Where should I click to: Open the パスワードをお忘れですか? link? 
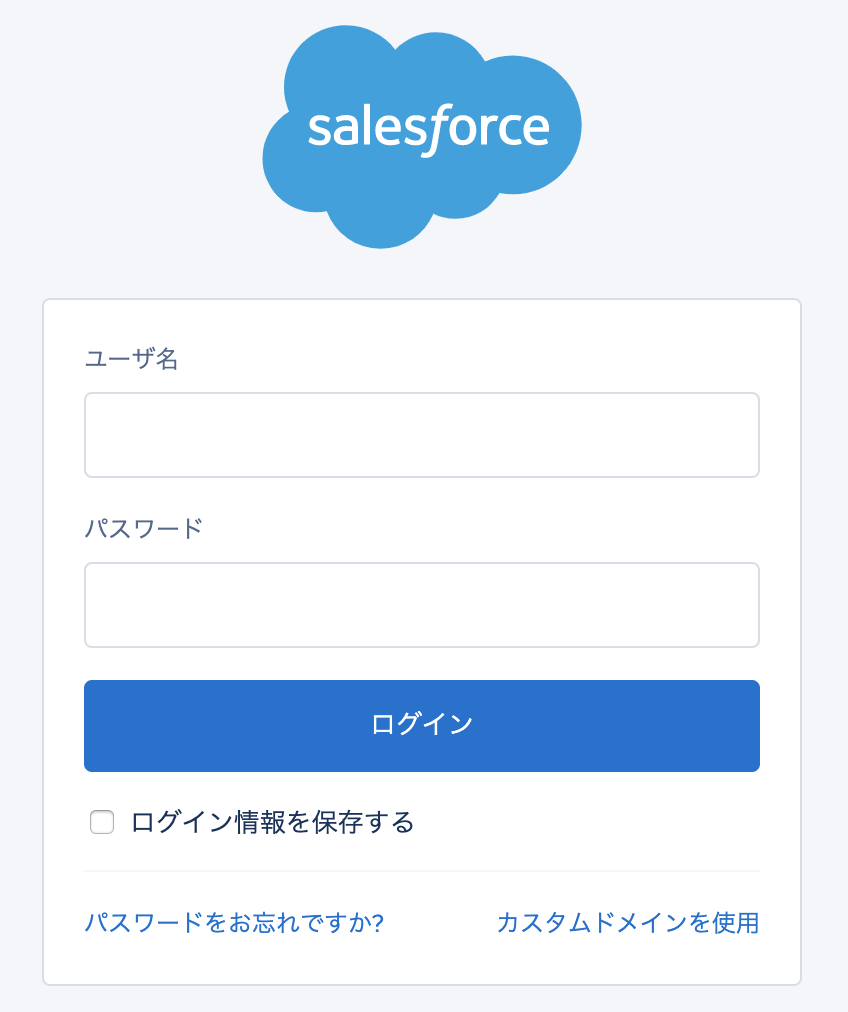pyautogui.click(x=235, y=923)
